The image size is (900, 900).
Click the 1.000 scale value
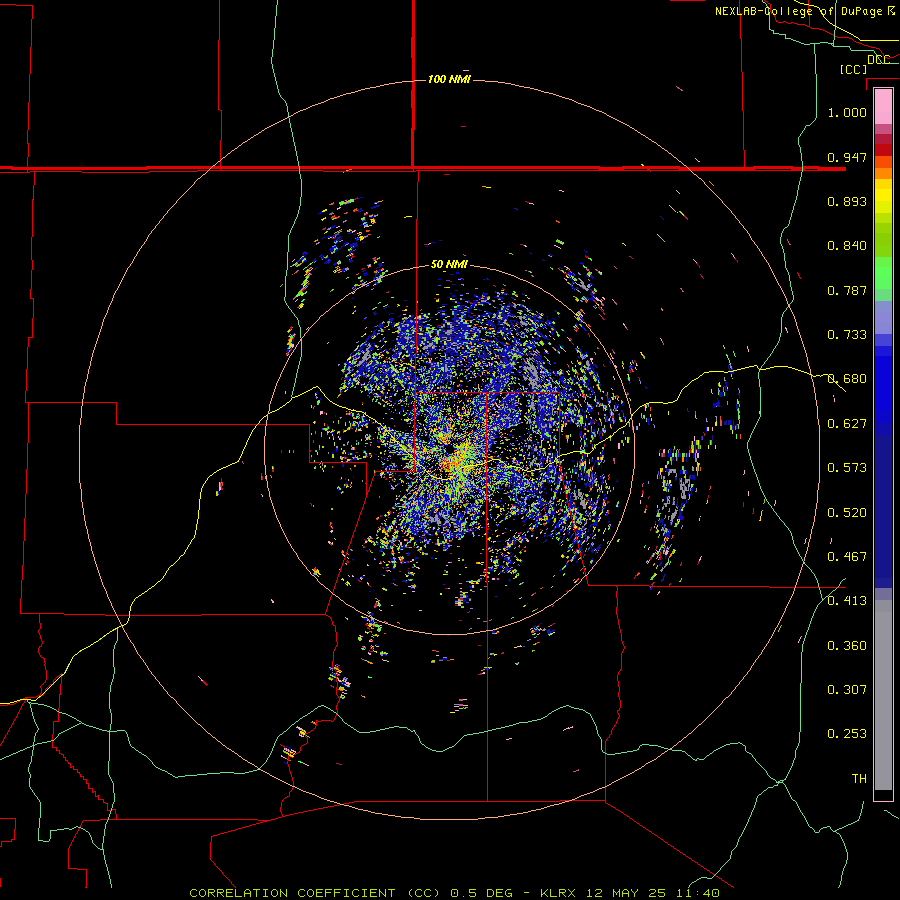click(x=847, y=112)
